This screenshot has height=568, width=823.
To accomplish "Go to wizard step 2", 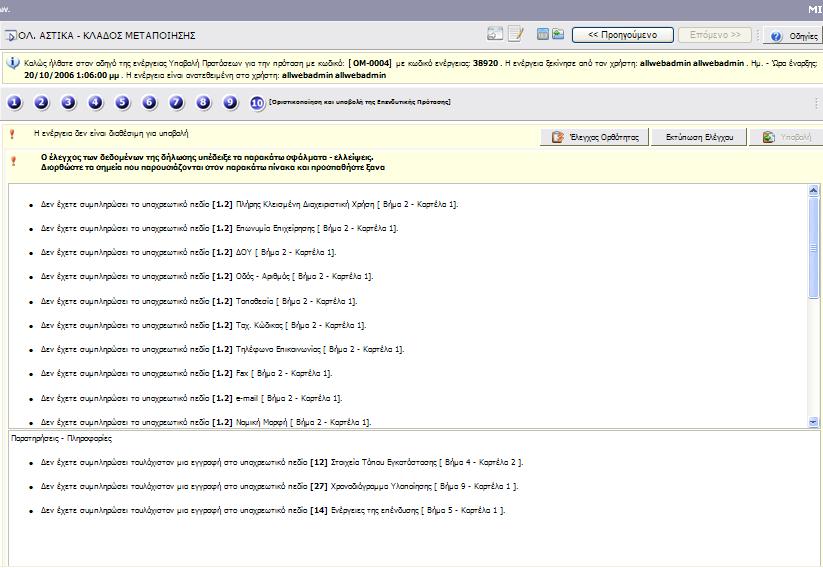I will (41, 102).
